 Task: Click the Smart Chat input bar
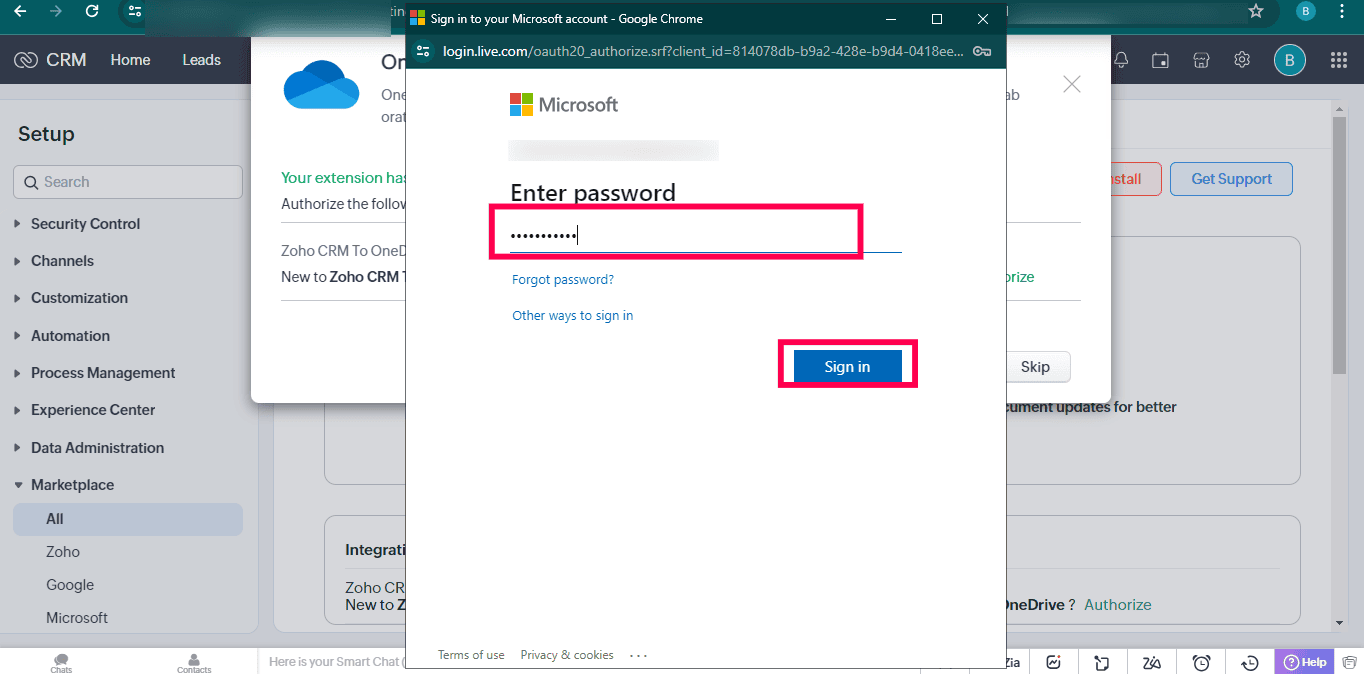click(x=335, y=662)
